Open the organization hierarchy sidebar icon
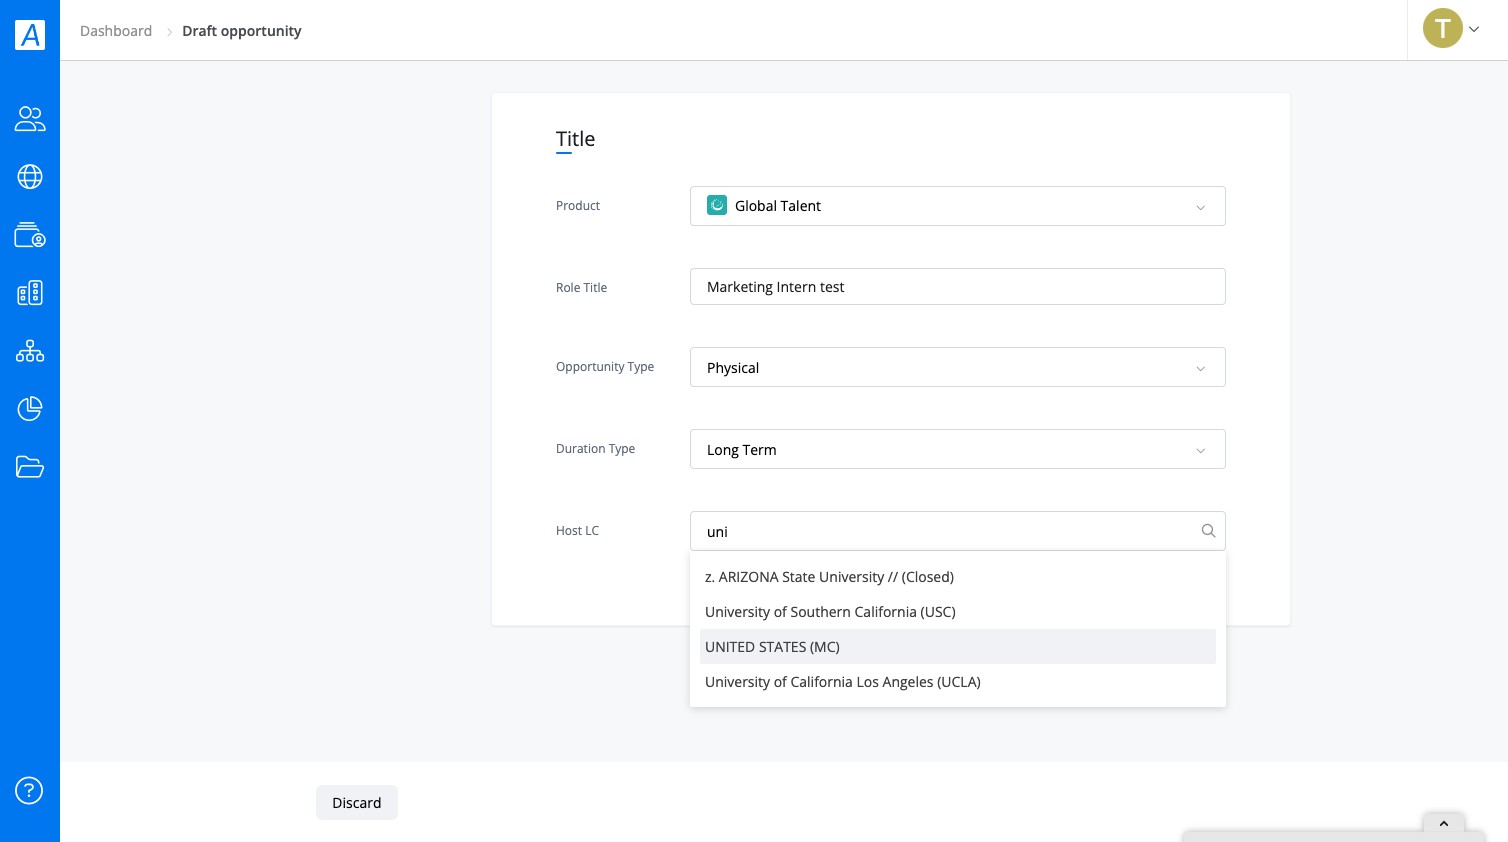The image size is (1508, 842). [30, 351]
